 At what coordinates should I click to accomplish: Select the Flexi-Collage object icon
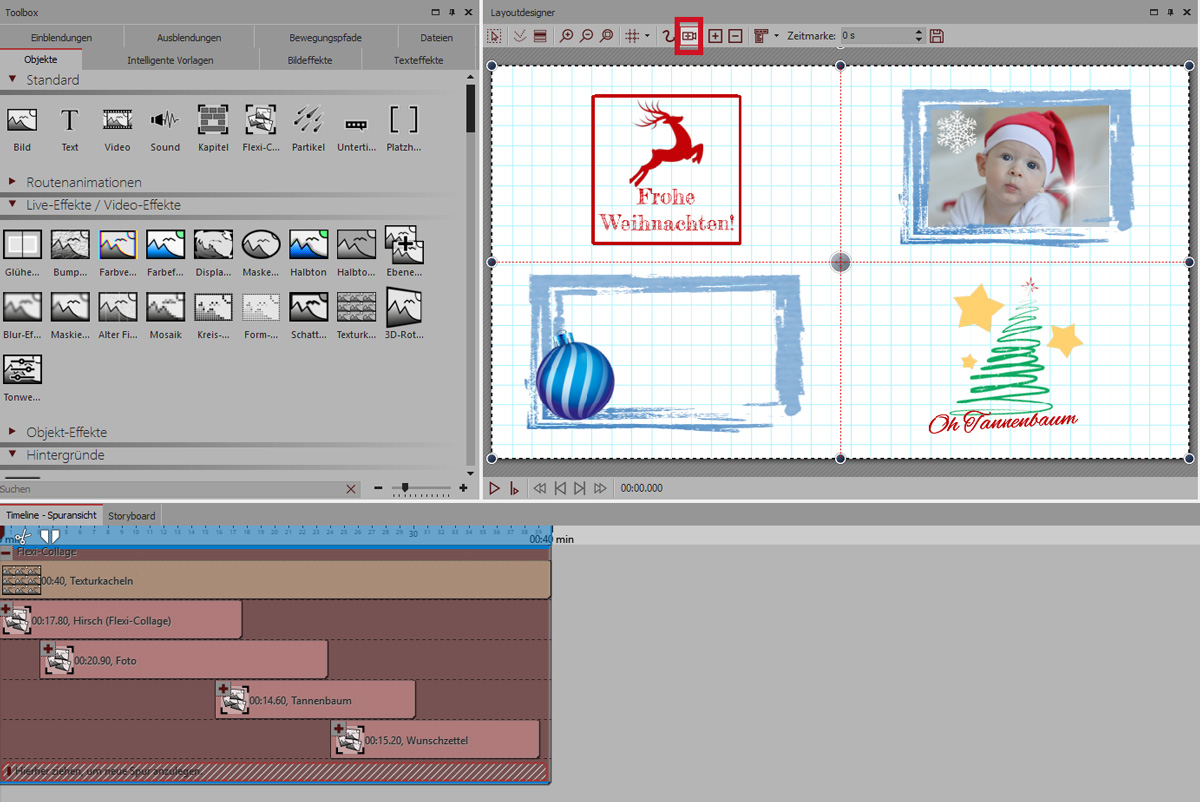[261, 121]
